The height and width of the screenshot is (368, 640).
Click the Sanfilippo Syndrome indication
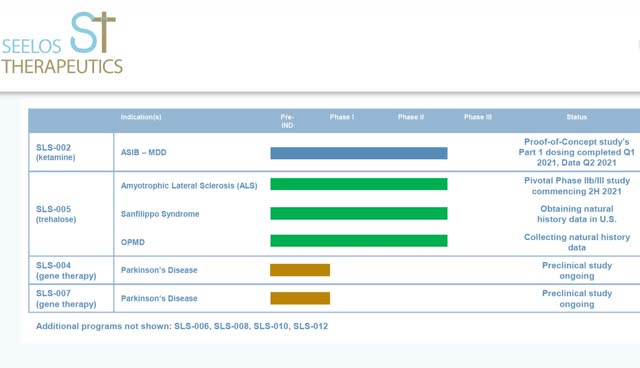tap(160, 214)
